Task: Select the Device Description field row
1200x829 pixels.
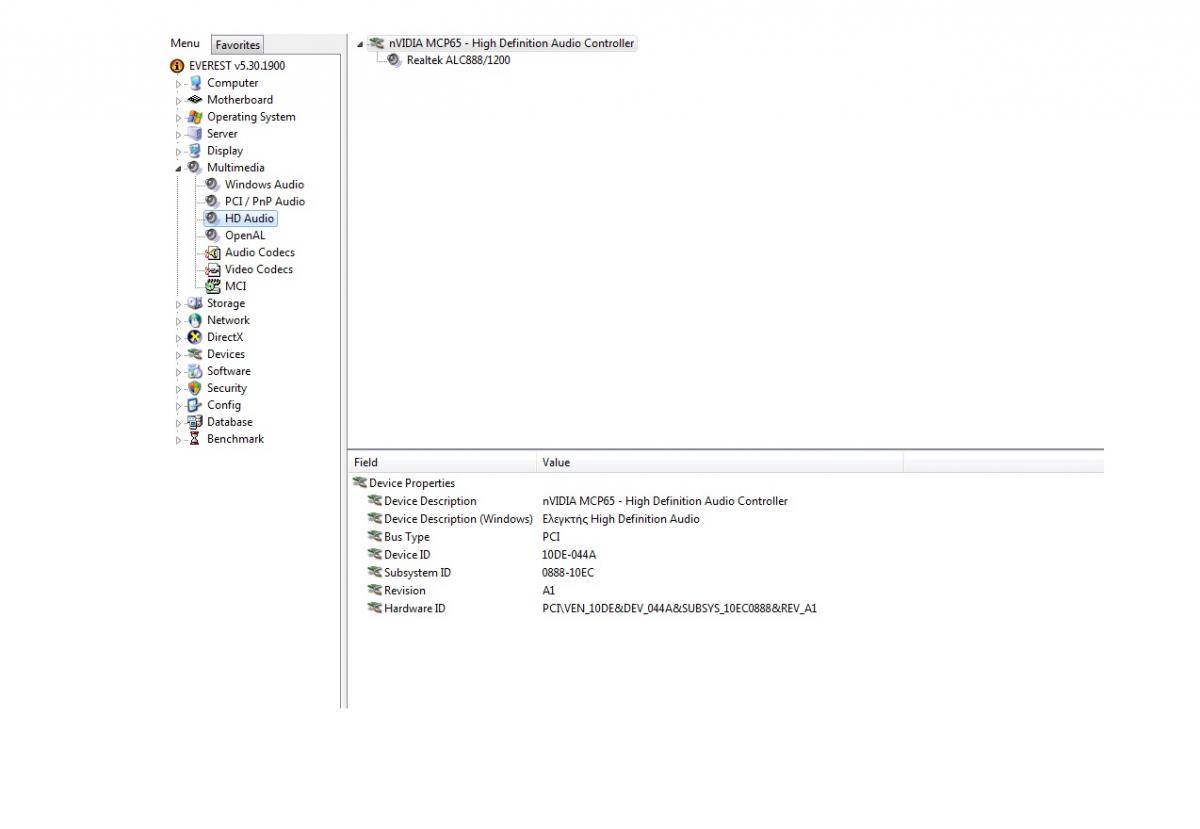Action: [430, 501]
